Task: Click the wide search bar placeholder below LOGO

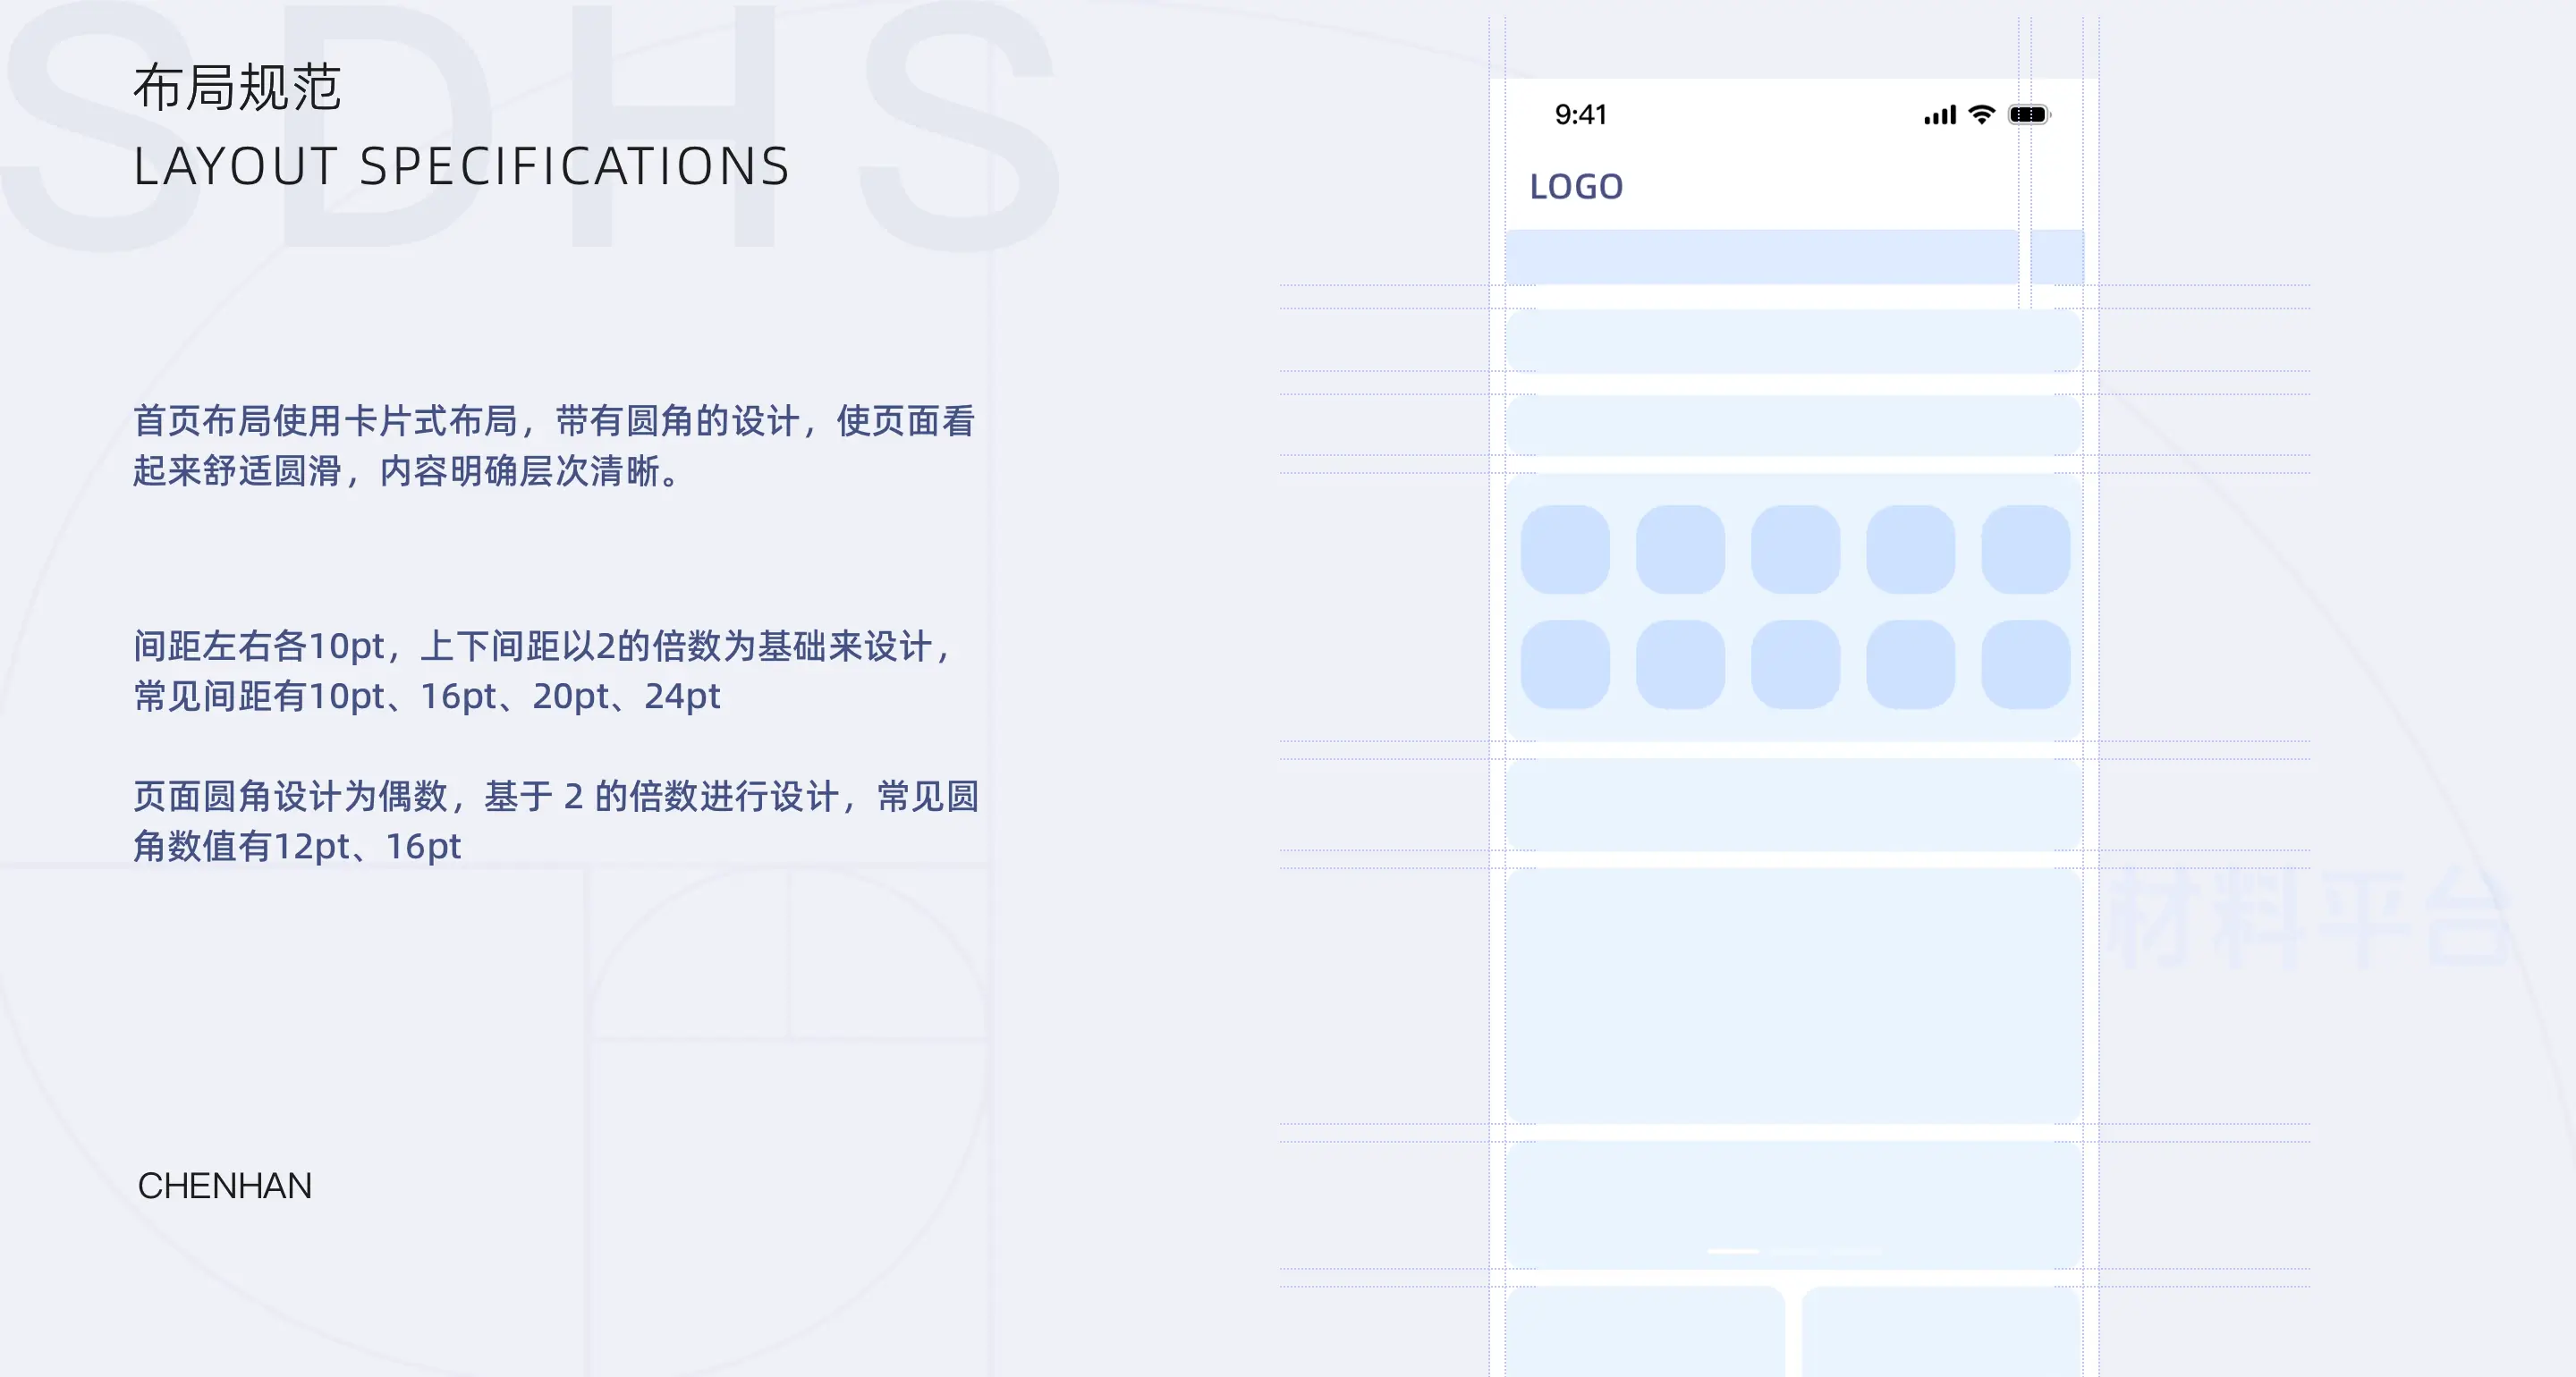Action: (x=1761, y=257)
